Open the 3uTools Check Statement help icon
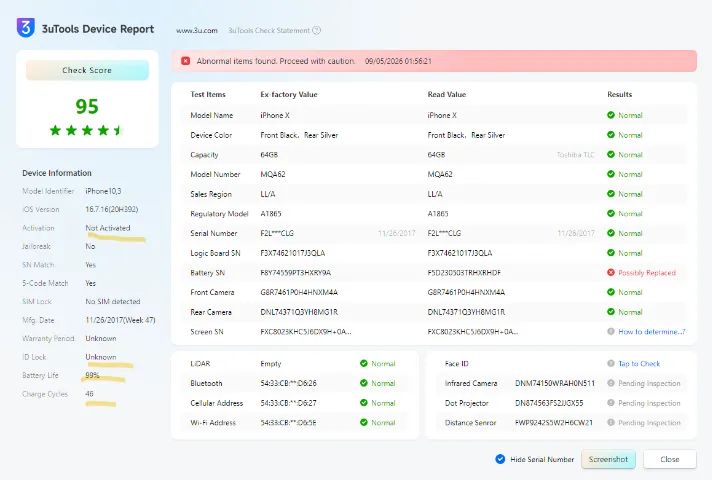712x480 pixels. [316, 30]
